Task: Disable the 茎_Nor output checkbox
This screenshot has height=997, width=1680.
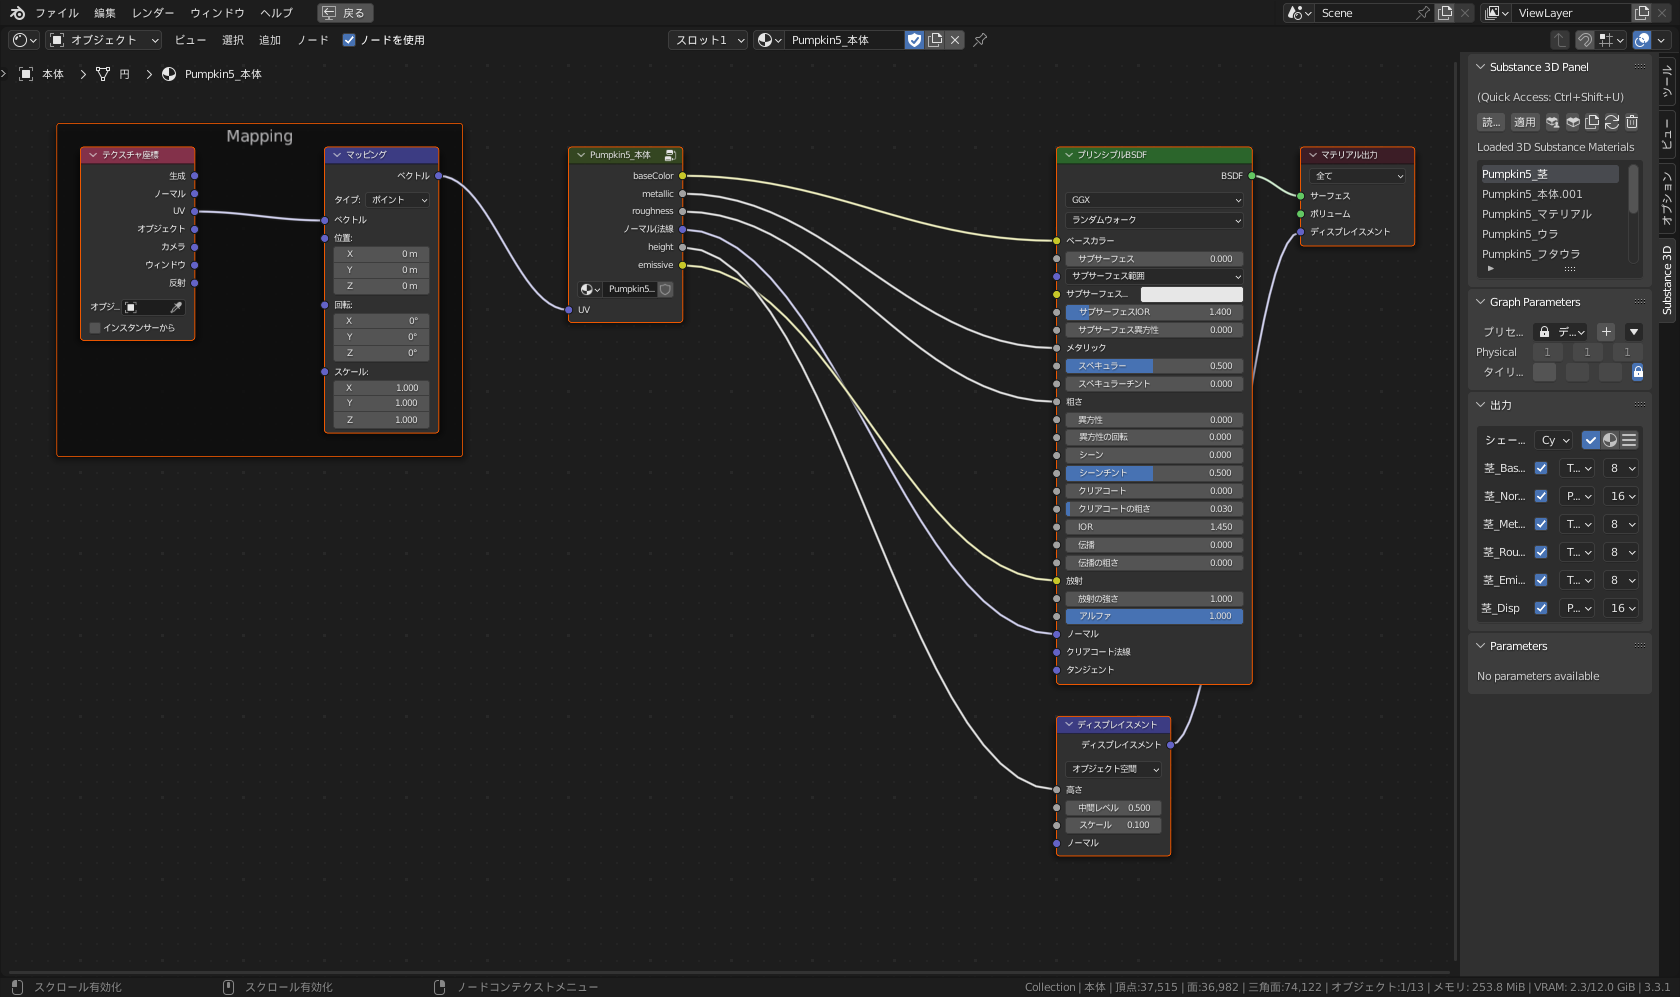Action: (1541, 495)
